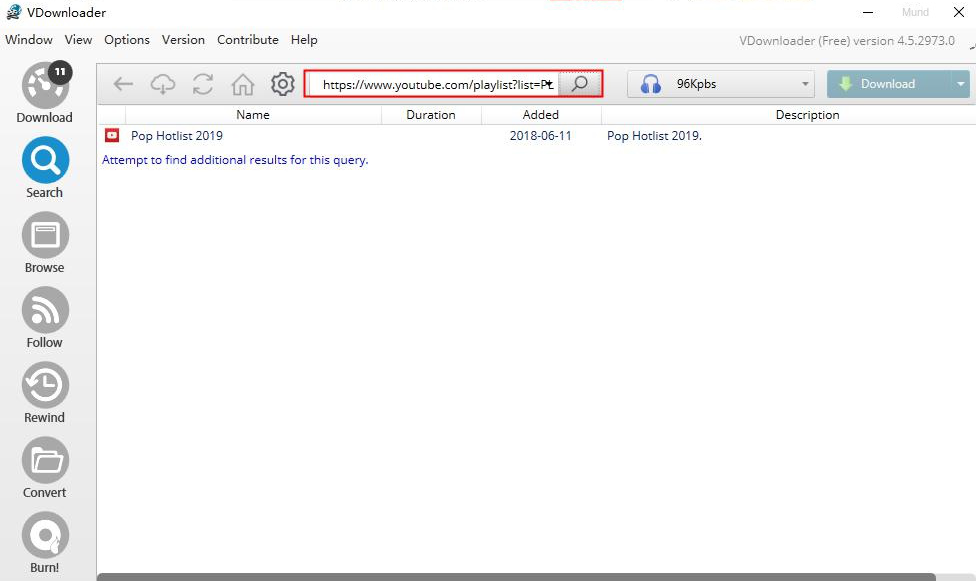976x581 pixels.
Task: Refresh results with the circular arrows icon
Action: (203, 84)
